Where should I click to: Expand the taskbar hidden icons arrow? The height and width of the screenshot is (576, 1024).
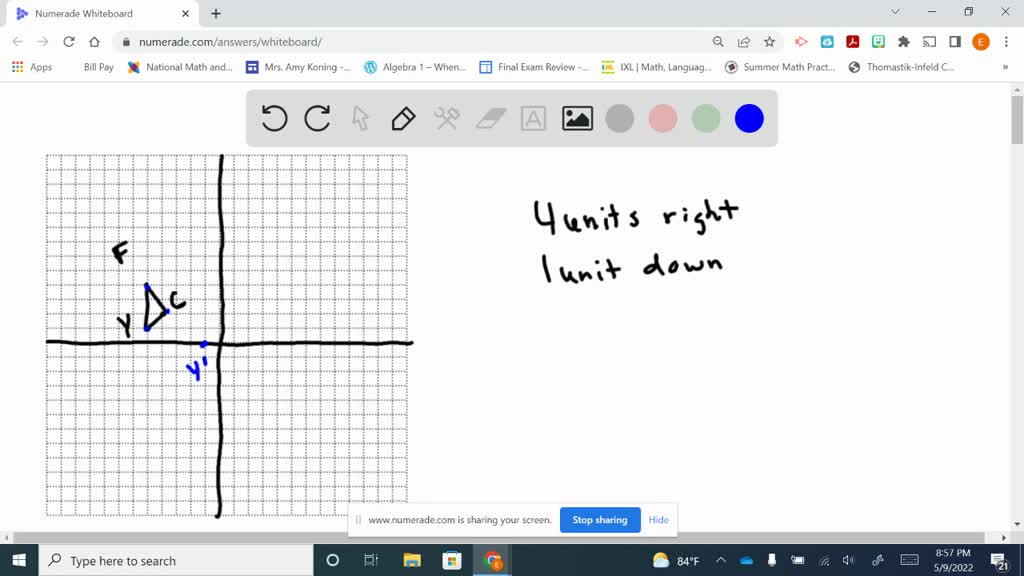pos(721,559)
